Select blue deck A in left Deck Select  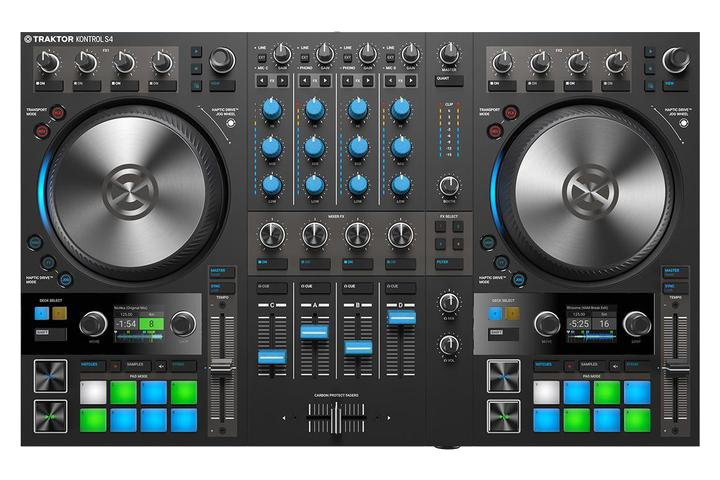tap(42, 314)
